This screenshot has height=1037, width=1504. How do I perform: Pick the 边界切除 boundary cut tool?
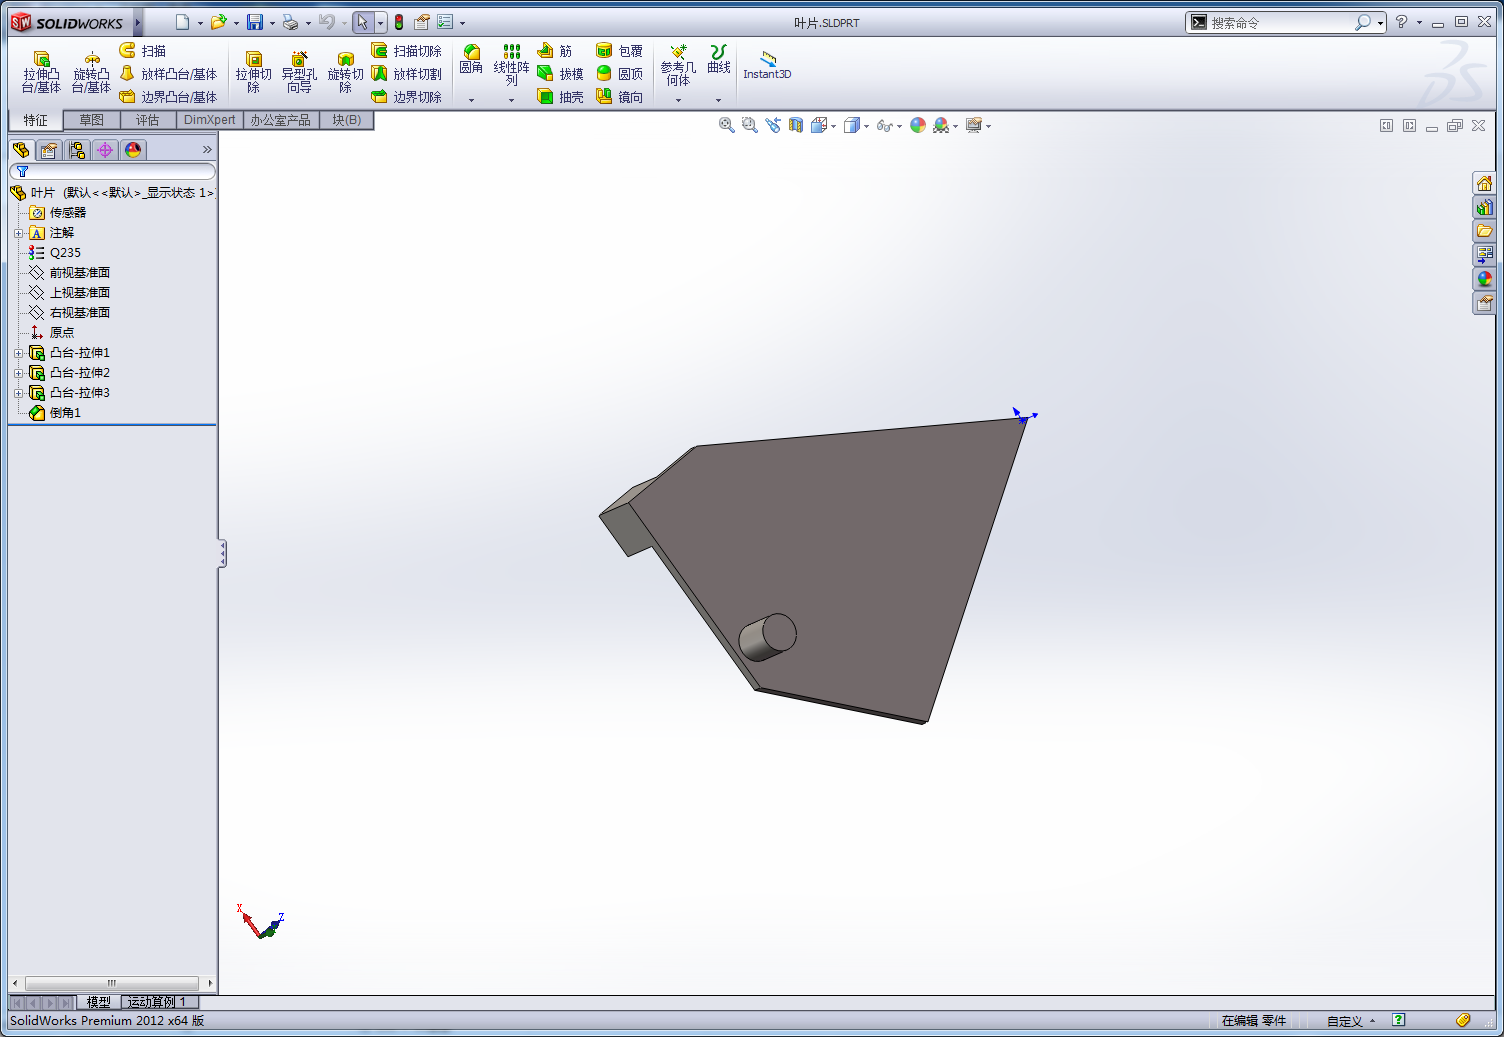click(406, 97)
